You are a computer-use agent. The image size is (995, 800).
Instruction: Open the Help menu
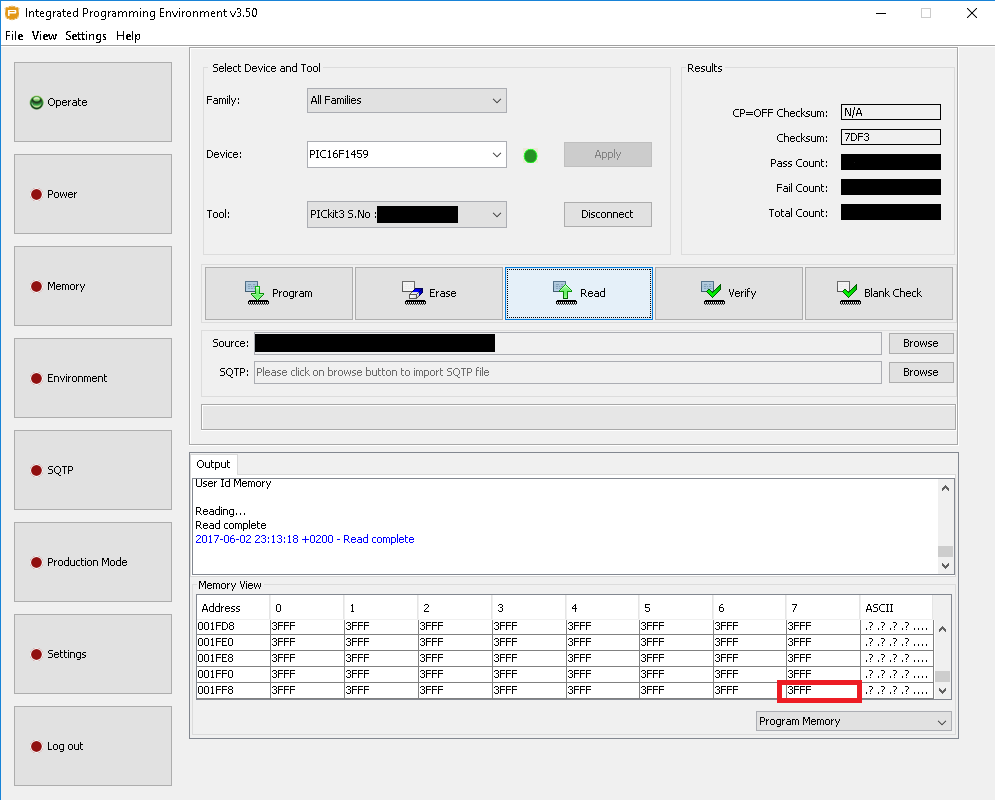pyautogui.click(x=128, y=36)
